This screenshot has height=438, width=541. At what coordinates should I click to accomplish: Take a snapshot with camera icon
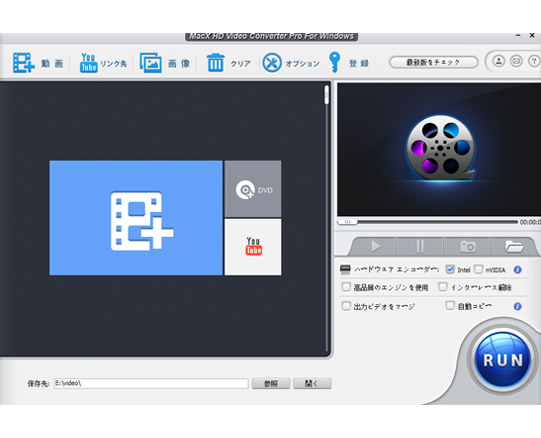468,246
